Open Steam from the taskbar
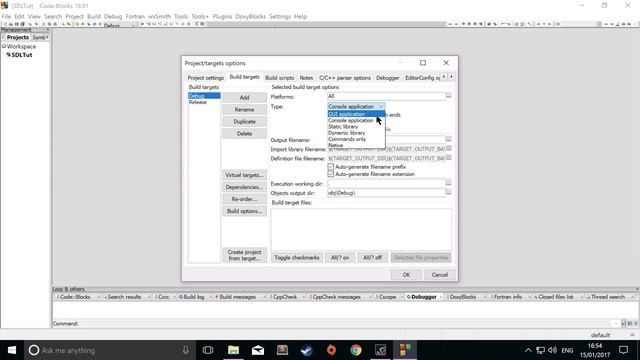The width and height of the screenshot is (640, 360). click(307, 350)
